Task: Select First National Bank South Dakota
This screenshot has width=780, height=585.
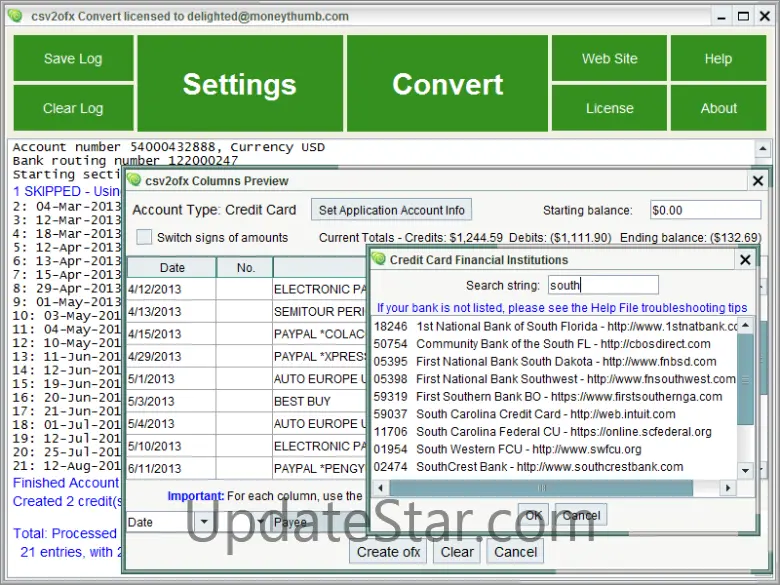Action: click(x=554, y=361)
